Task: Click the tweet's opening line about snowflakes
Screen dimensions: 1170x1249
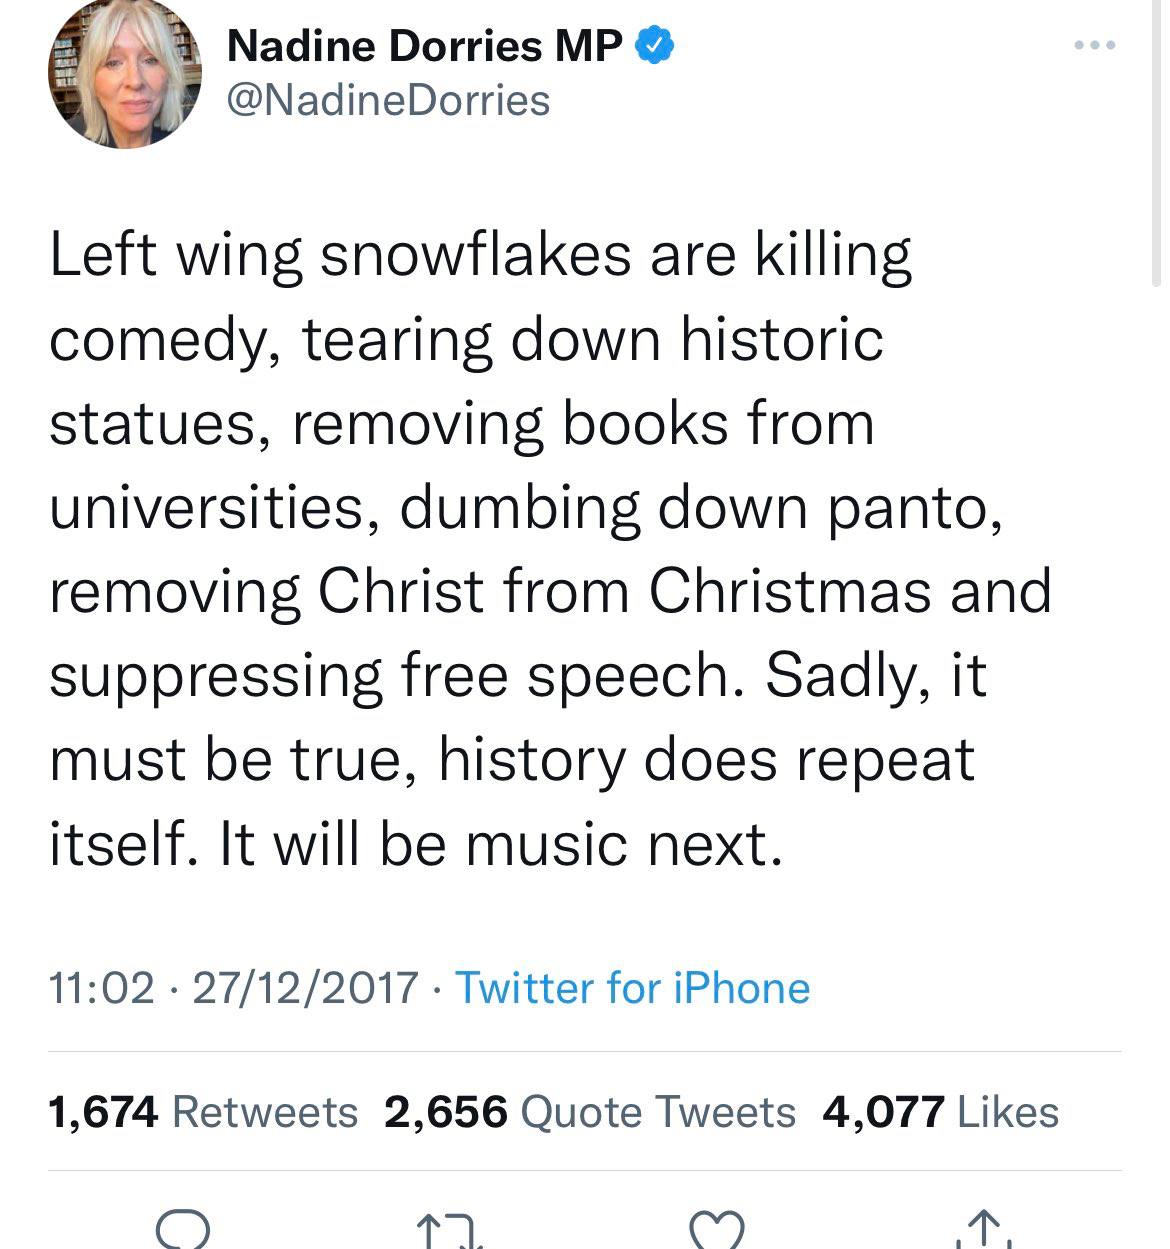Action: tap(480, 255)
